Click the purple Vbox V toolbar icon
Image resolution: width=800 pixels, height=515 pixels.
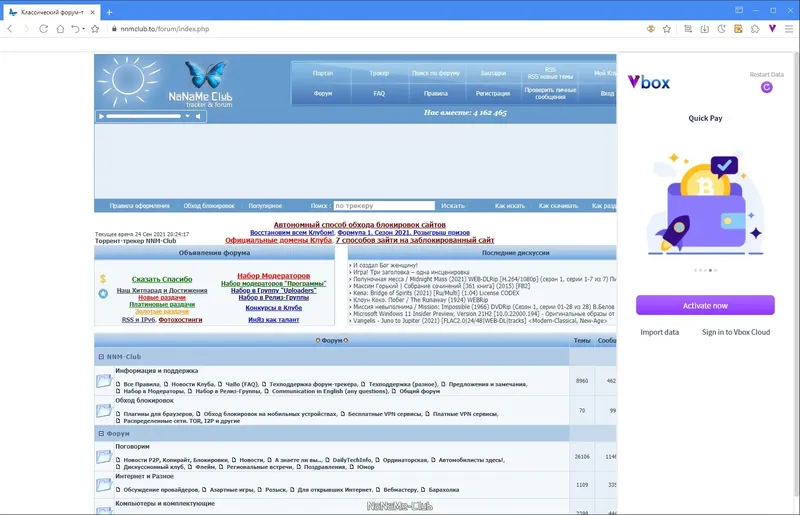[x=772, y=29]
